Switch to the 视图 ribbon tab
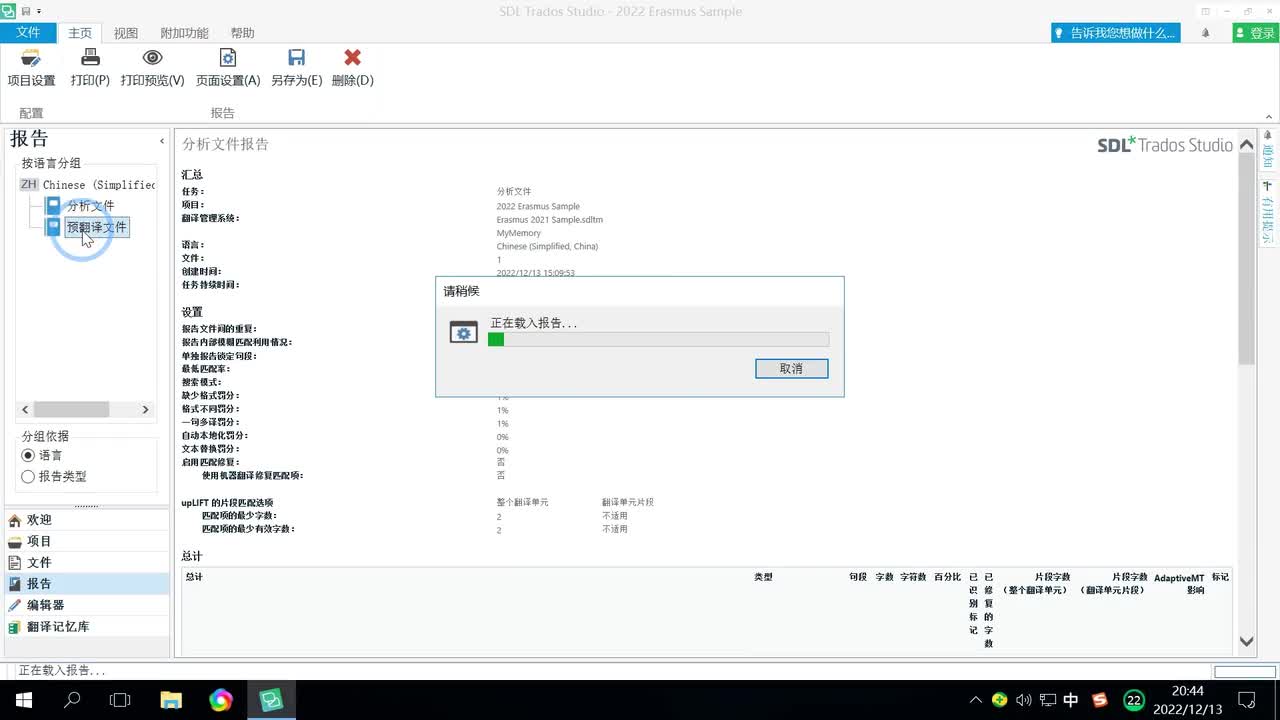The width and height of the screenshot is (1280, 720). point(126,33)
